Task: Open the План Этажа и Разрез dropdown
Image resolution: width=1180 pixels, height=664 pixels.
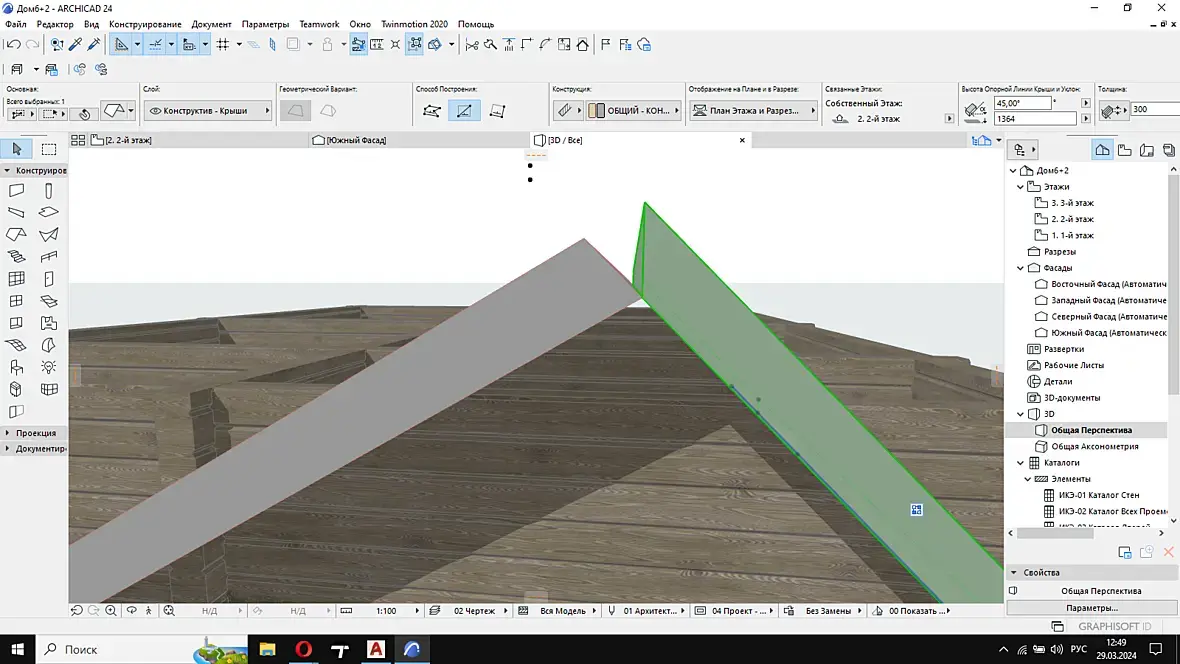Action: click(753, 111)
